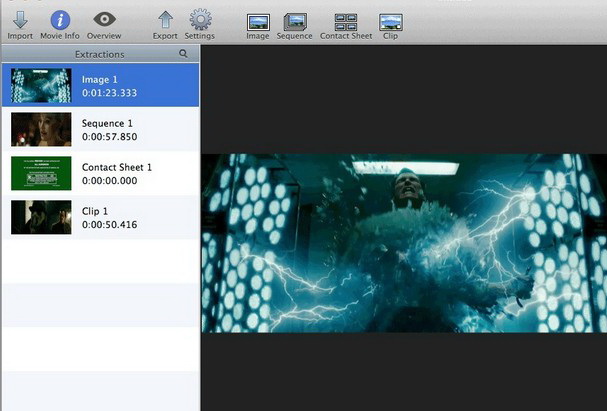The image size is (607, 411).
Task: Click timestamp 0:00:57.850
Action: coord(110,137)
